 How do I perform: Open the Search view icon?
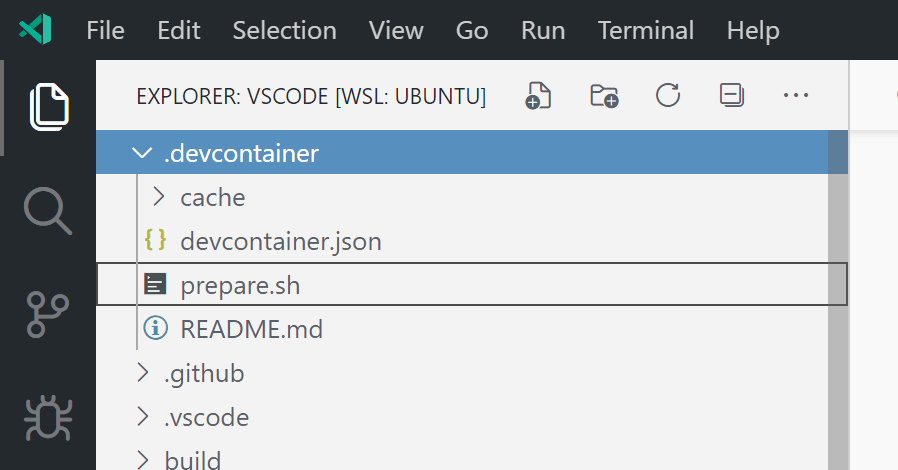pos(48,211)
